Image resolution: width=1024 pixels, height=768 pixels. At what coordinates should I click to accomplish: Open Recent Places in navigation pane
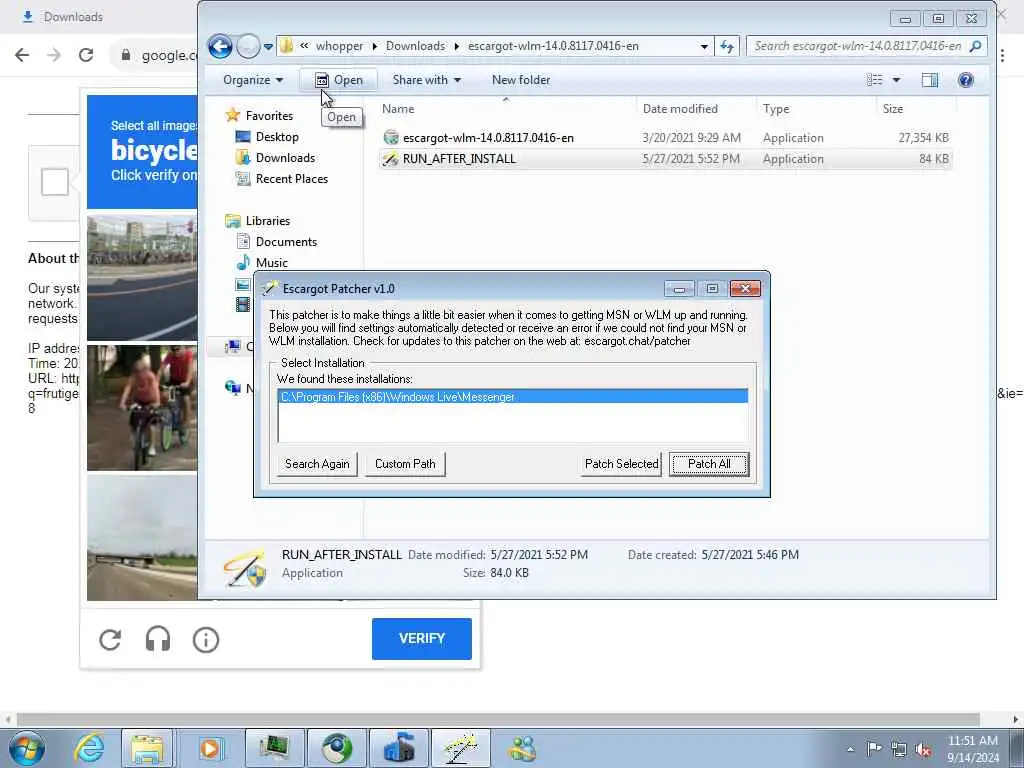tap(291, 178)
